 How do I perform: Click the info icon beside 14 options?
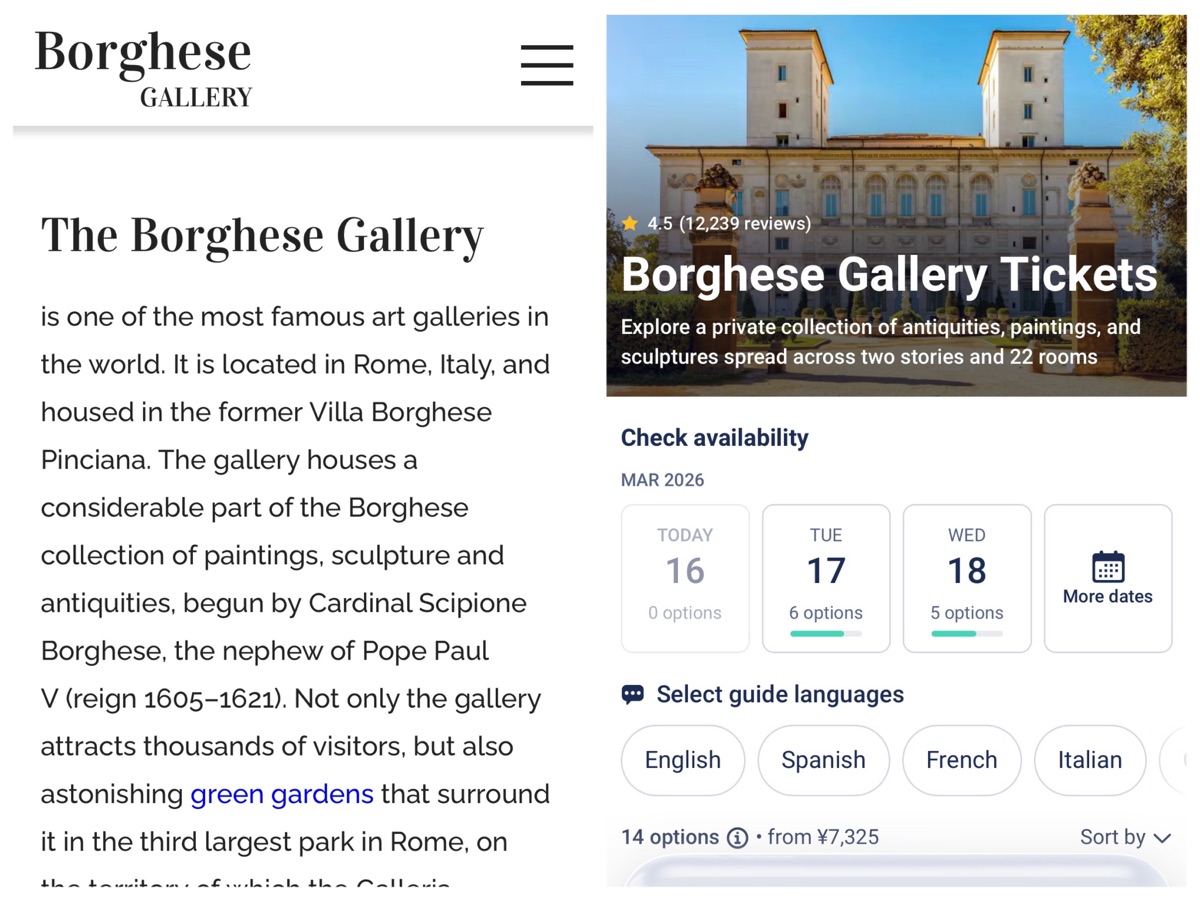coord(738,838)
